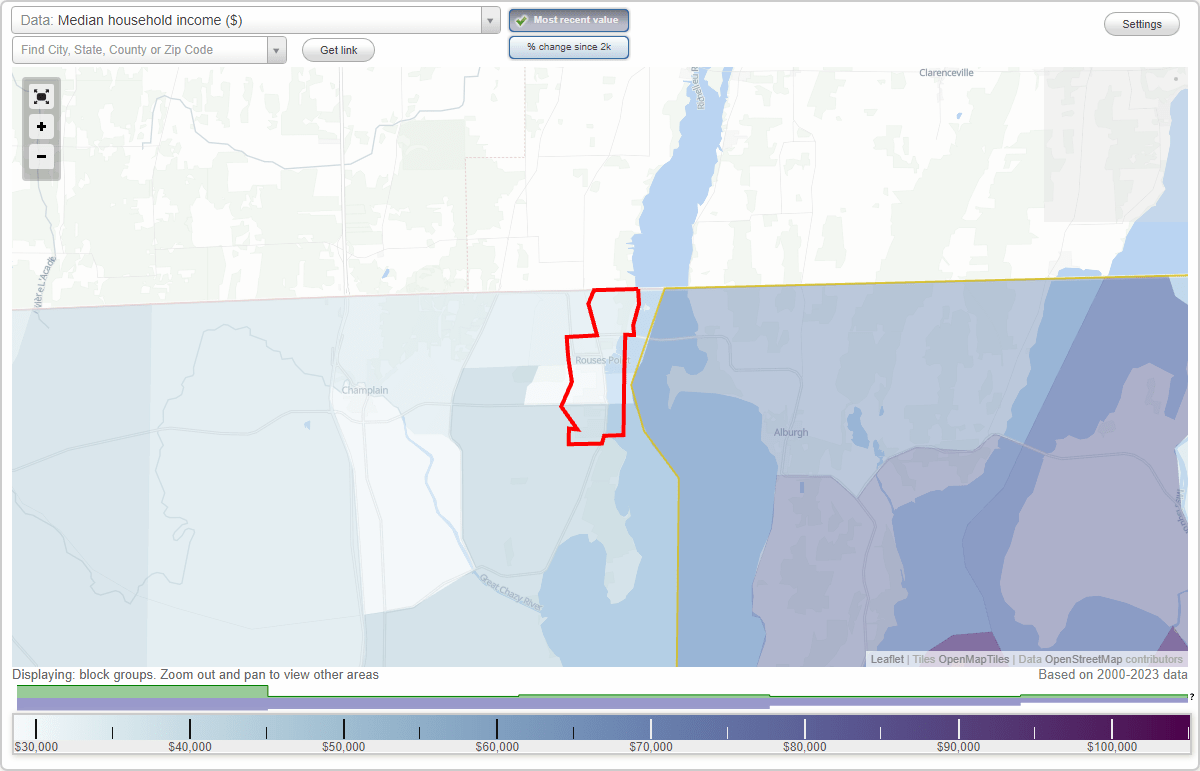Select the 'Most recent value' option
Image resolution: width=1200 pixels, height=771 pixels.
point(568,19)
